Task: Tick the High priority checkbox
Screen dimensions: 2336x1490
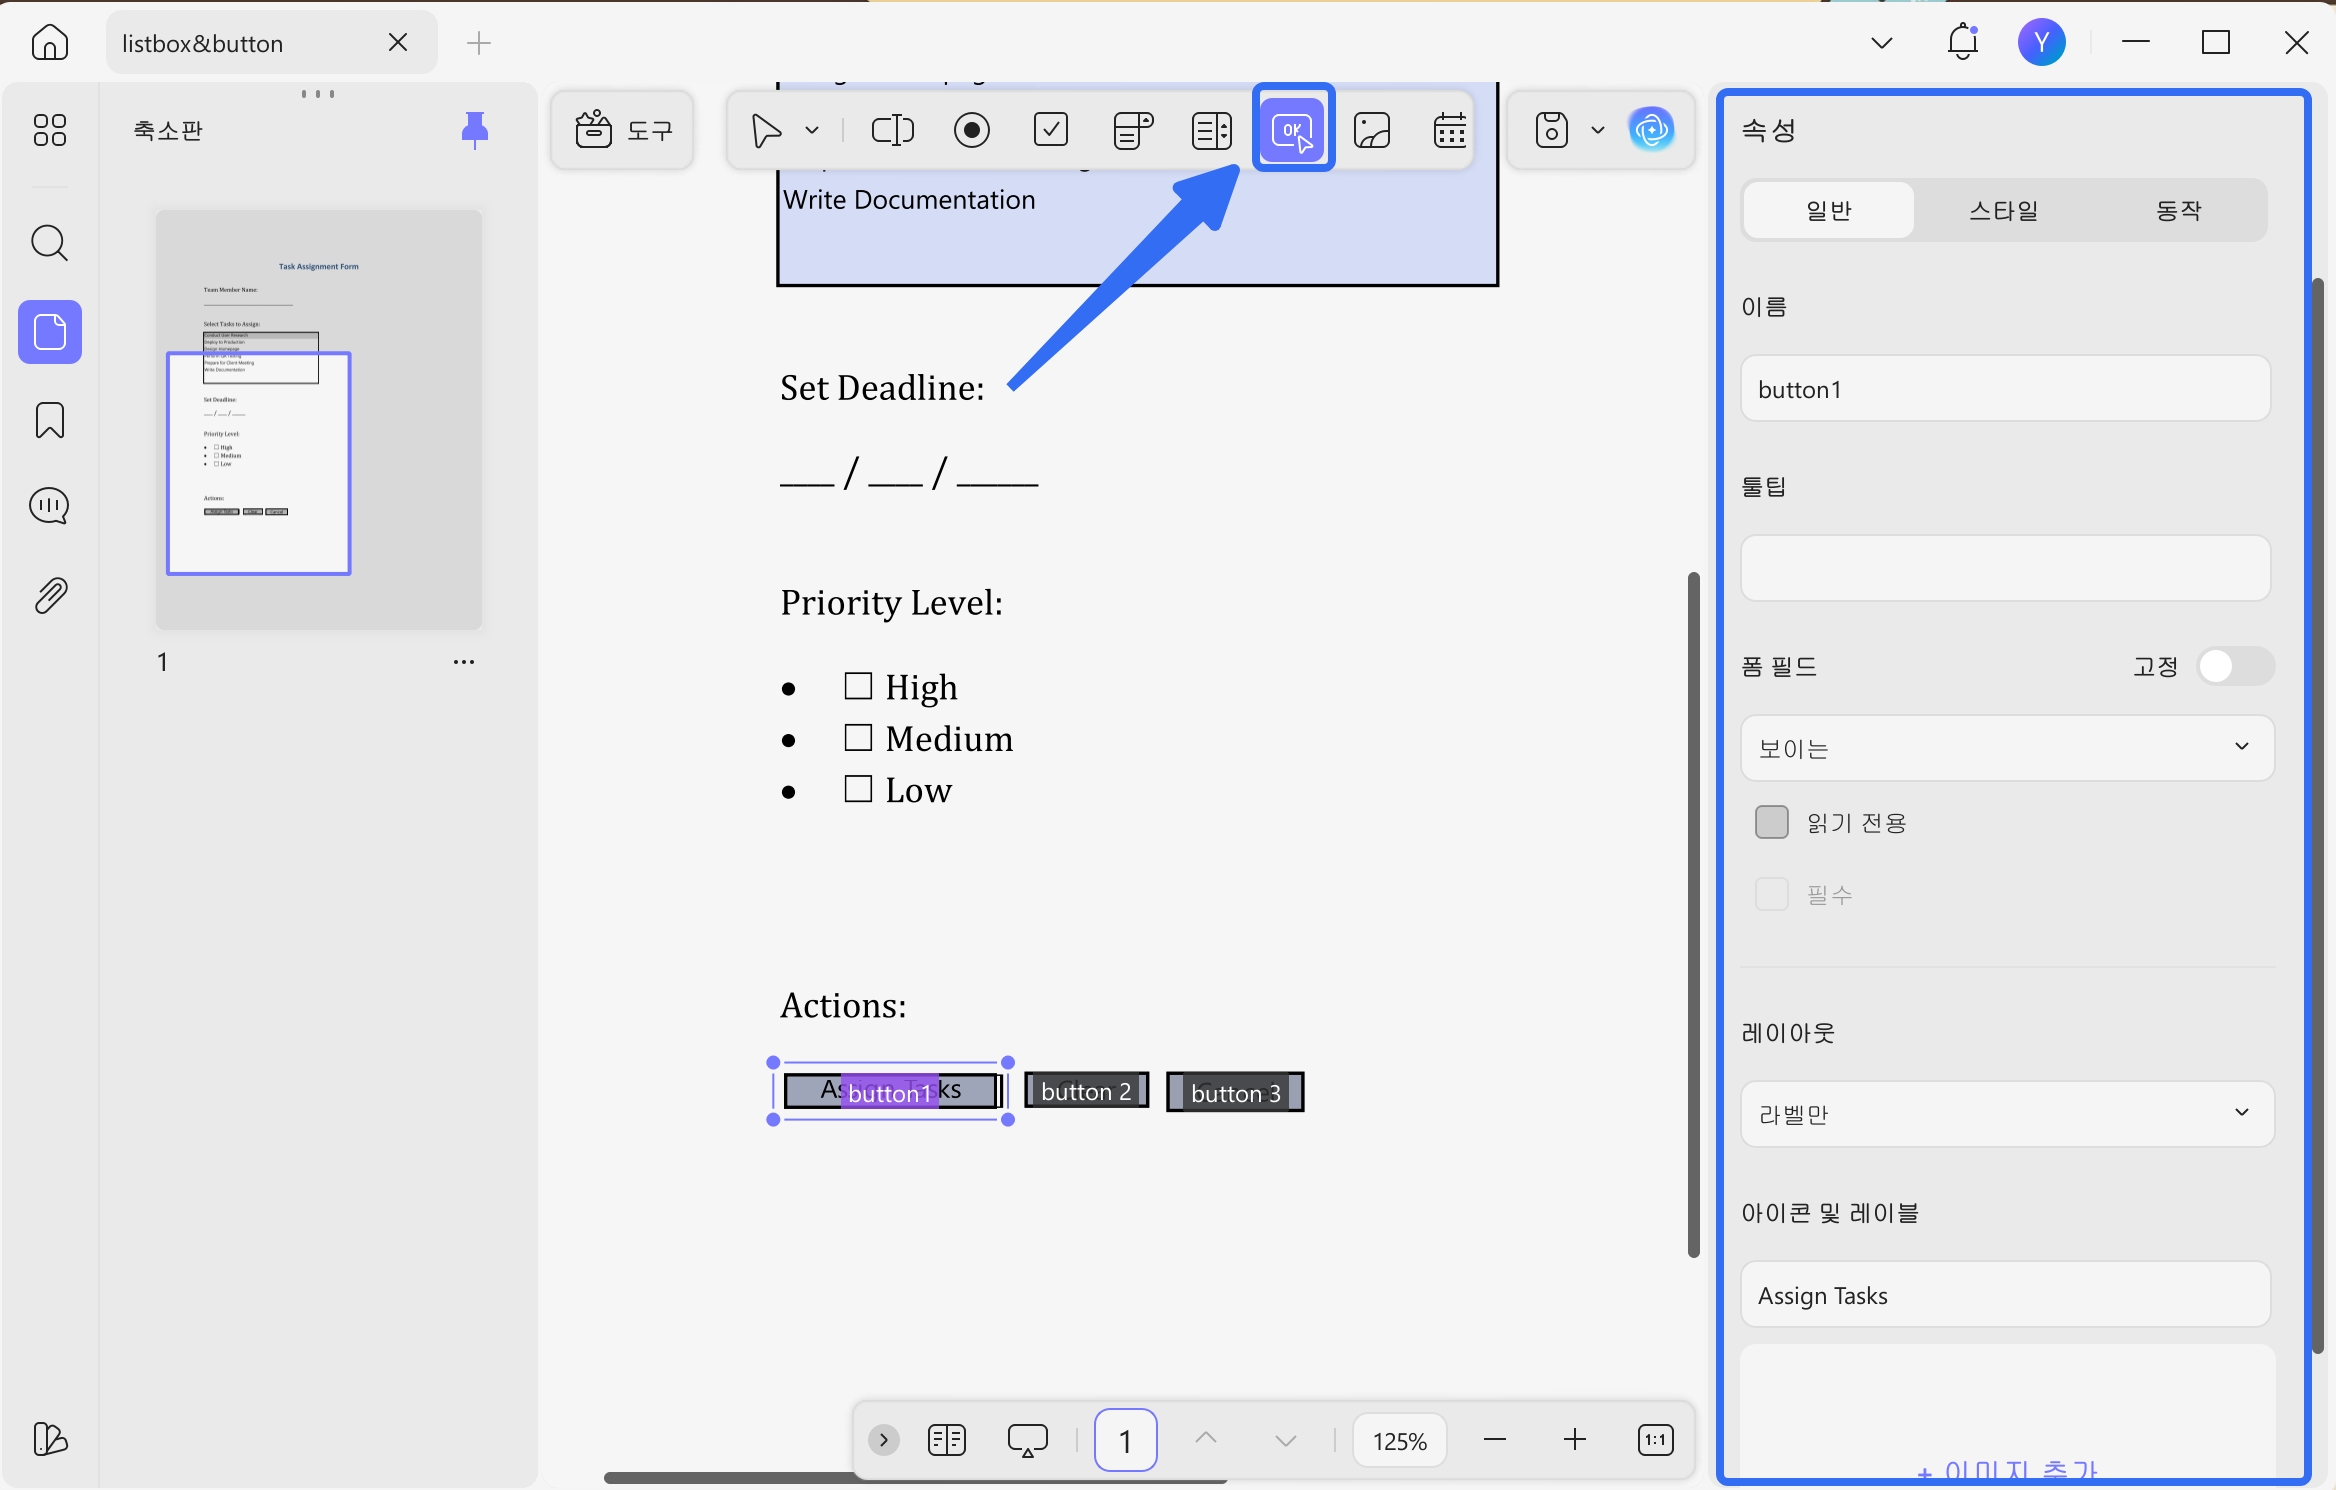Action: pyautogui.click(x=858, y=686)
